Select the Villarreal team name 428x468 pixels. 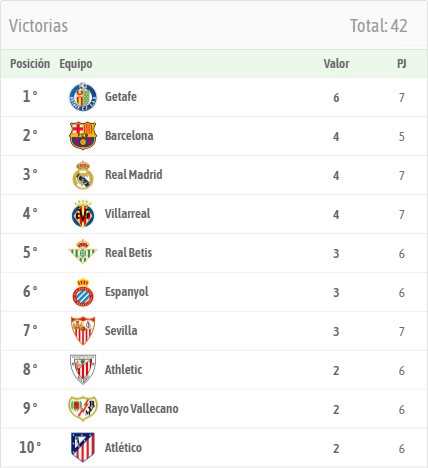pos(128,214)
